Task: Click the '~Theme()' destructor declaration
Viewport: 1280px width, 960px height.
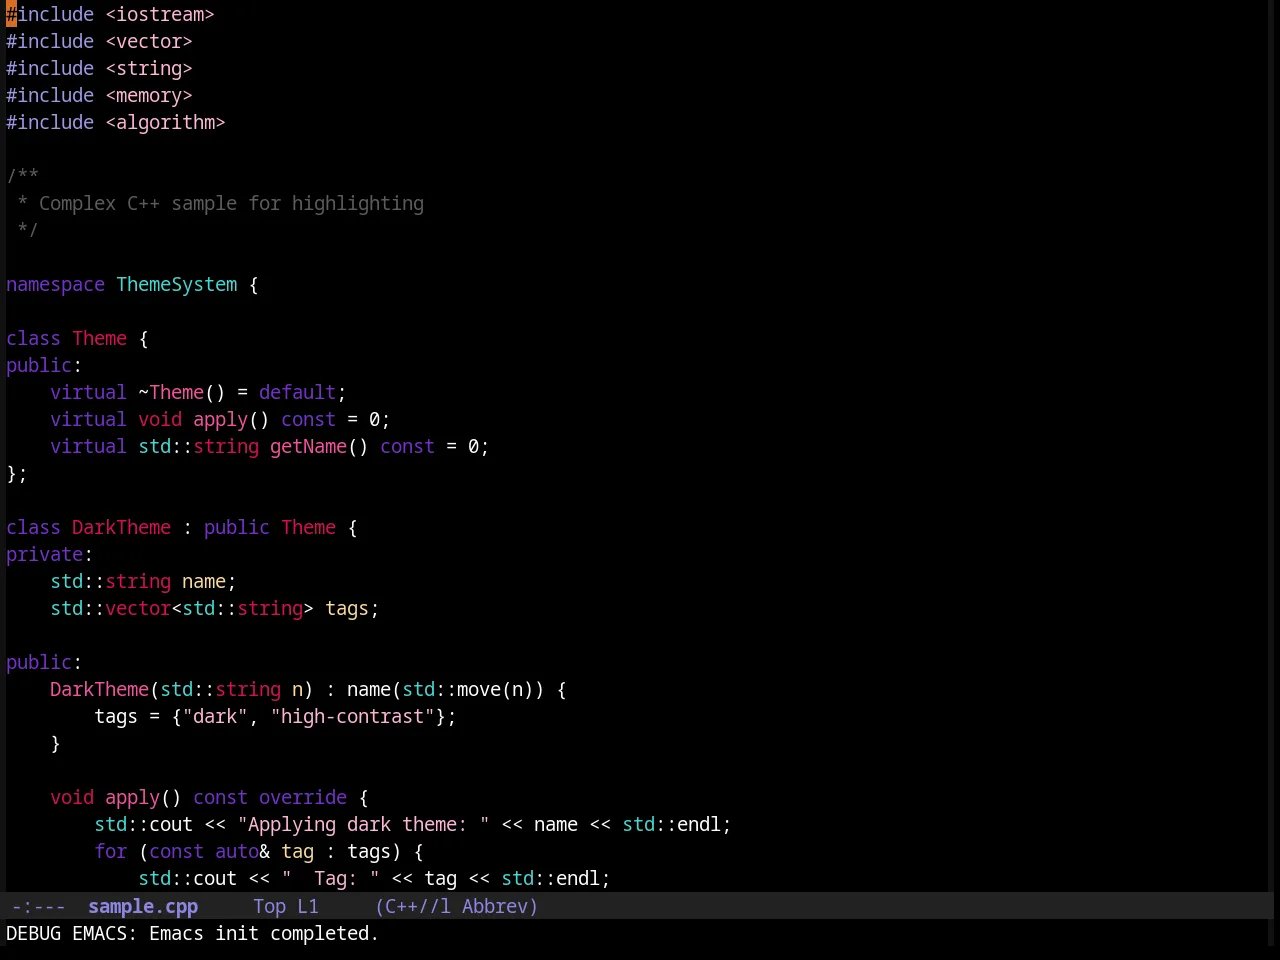Action: coord(182,393)
